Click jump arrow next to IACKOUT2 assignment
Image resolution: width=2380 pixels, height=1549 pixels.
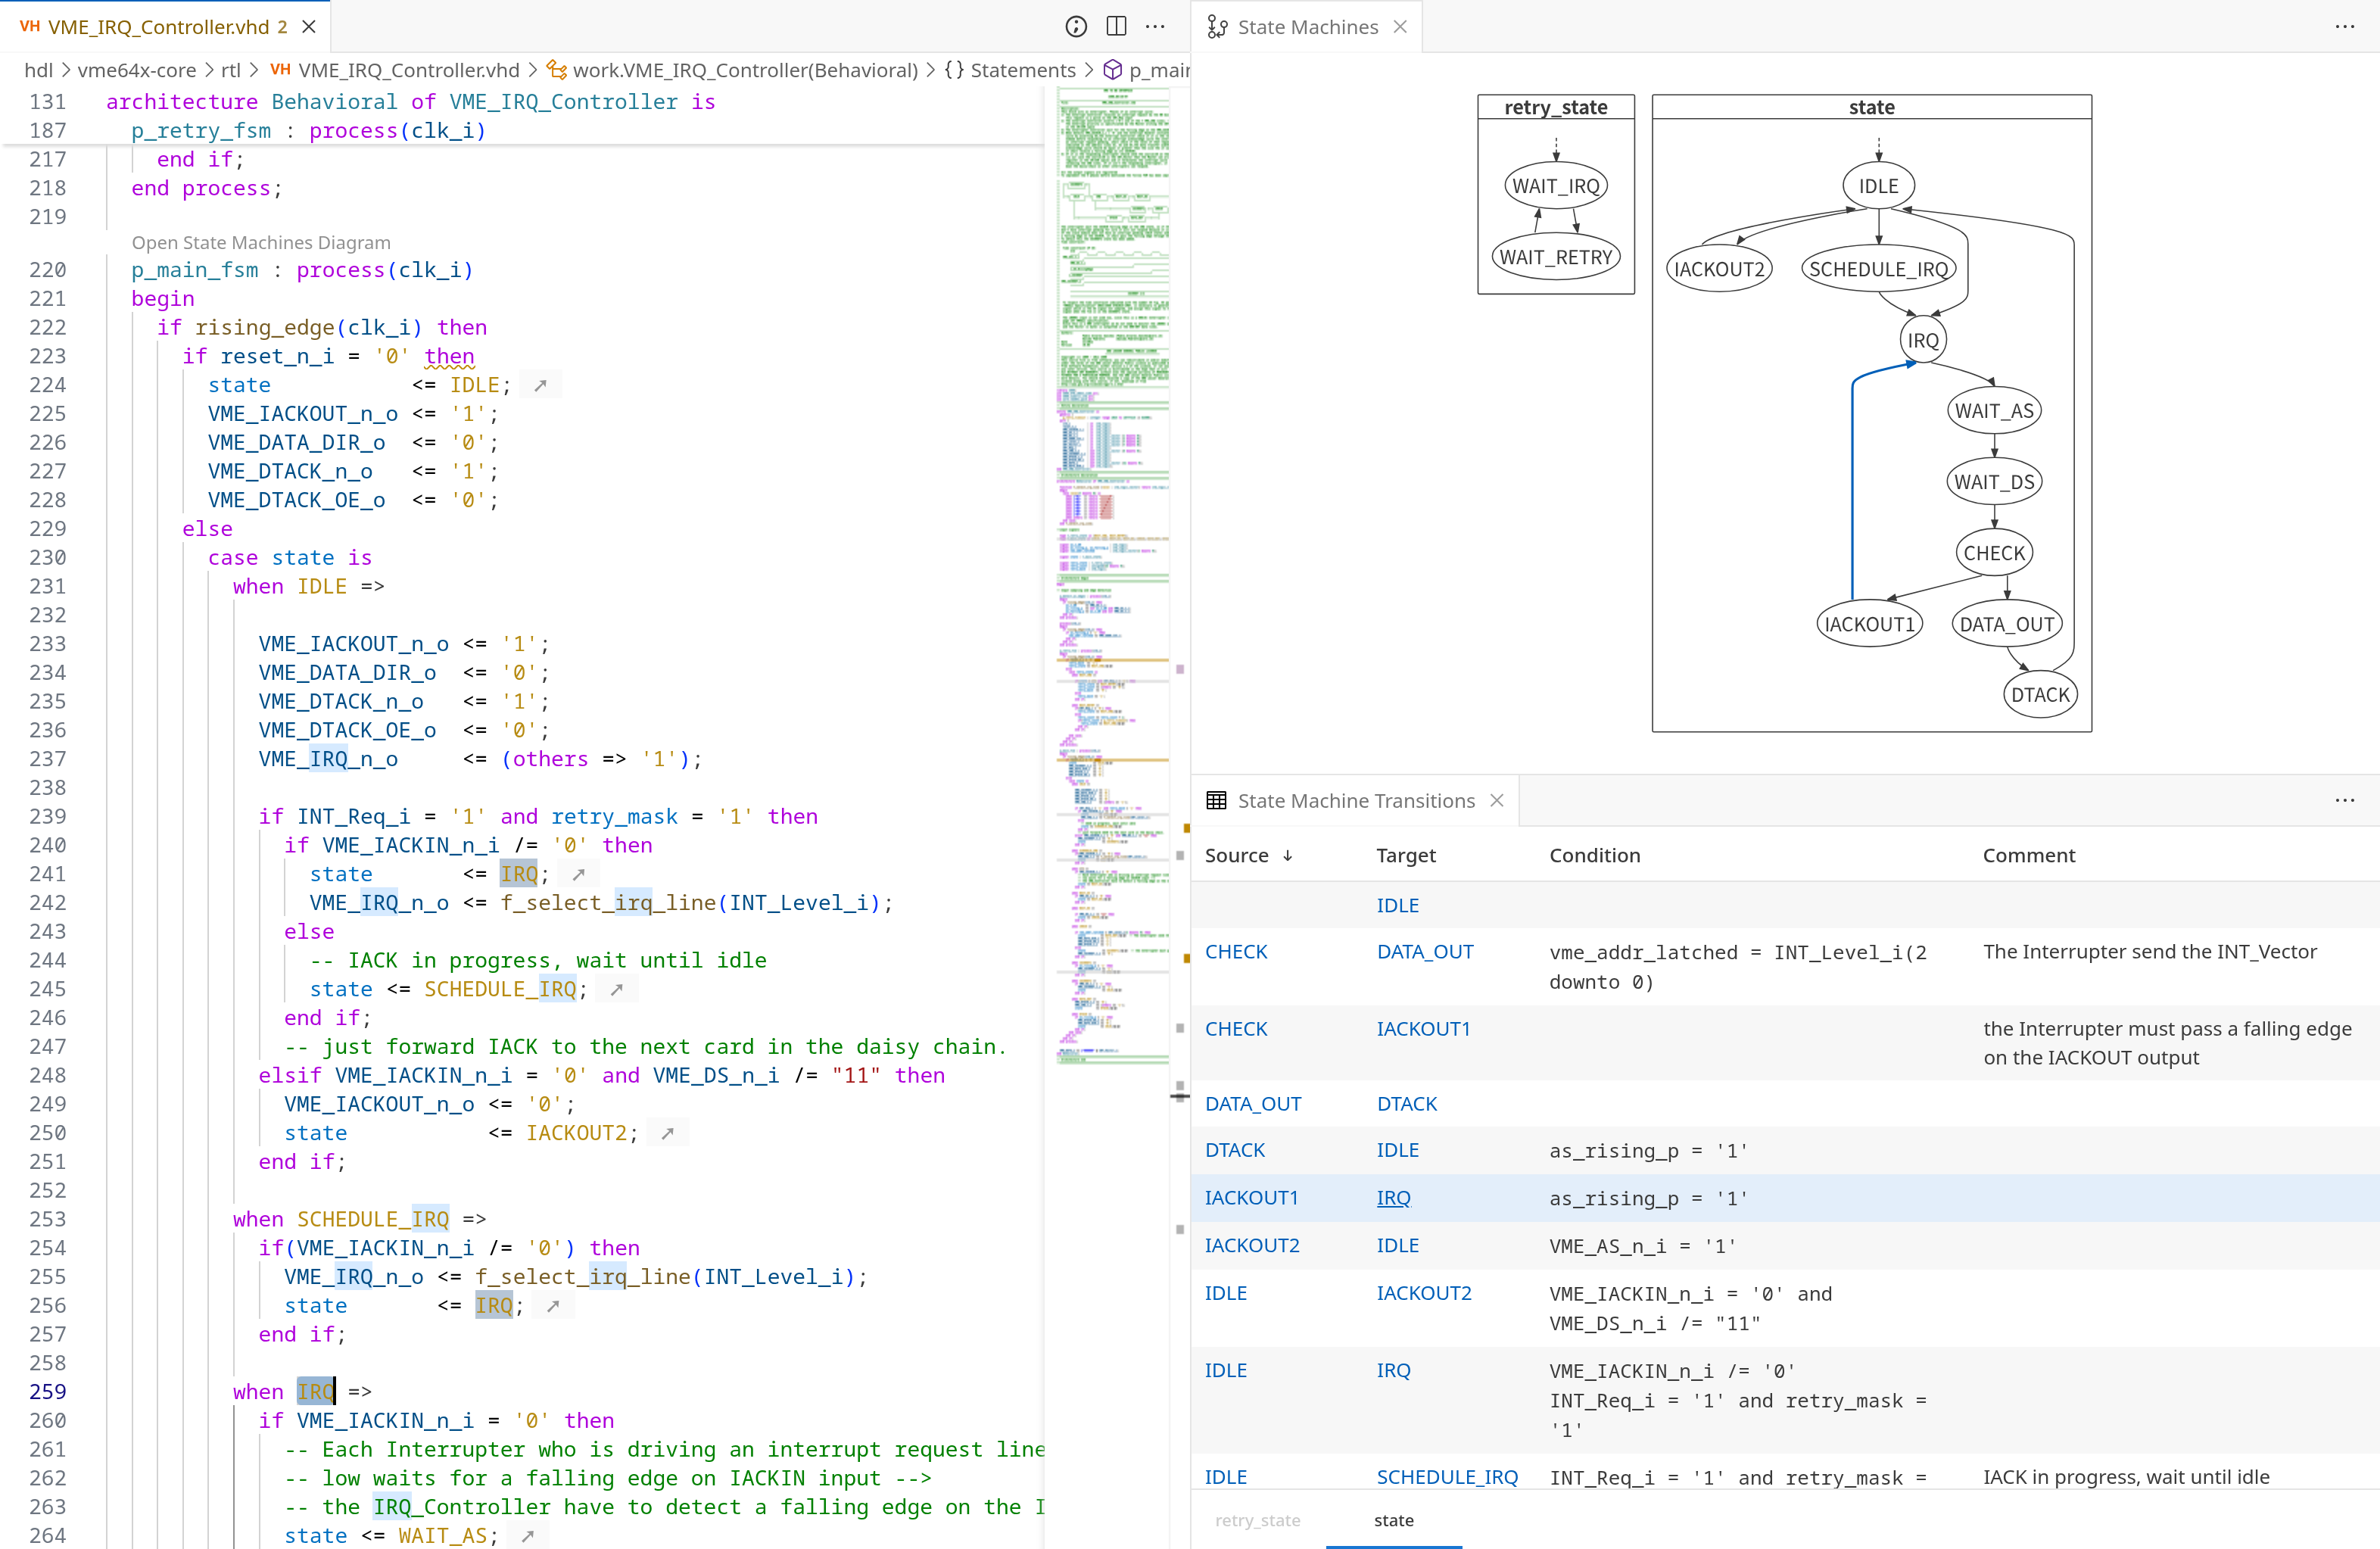click(668, 1133)
